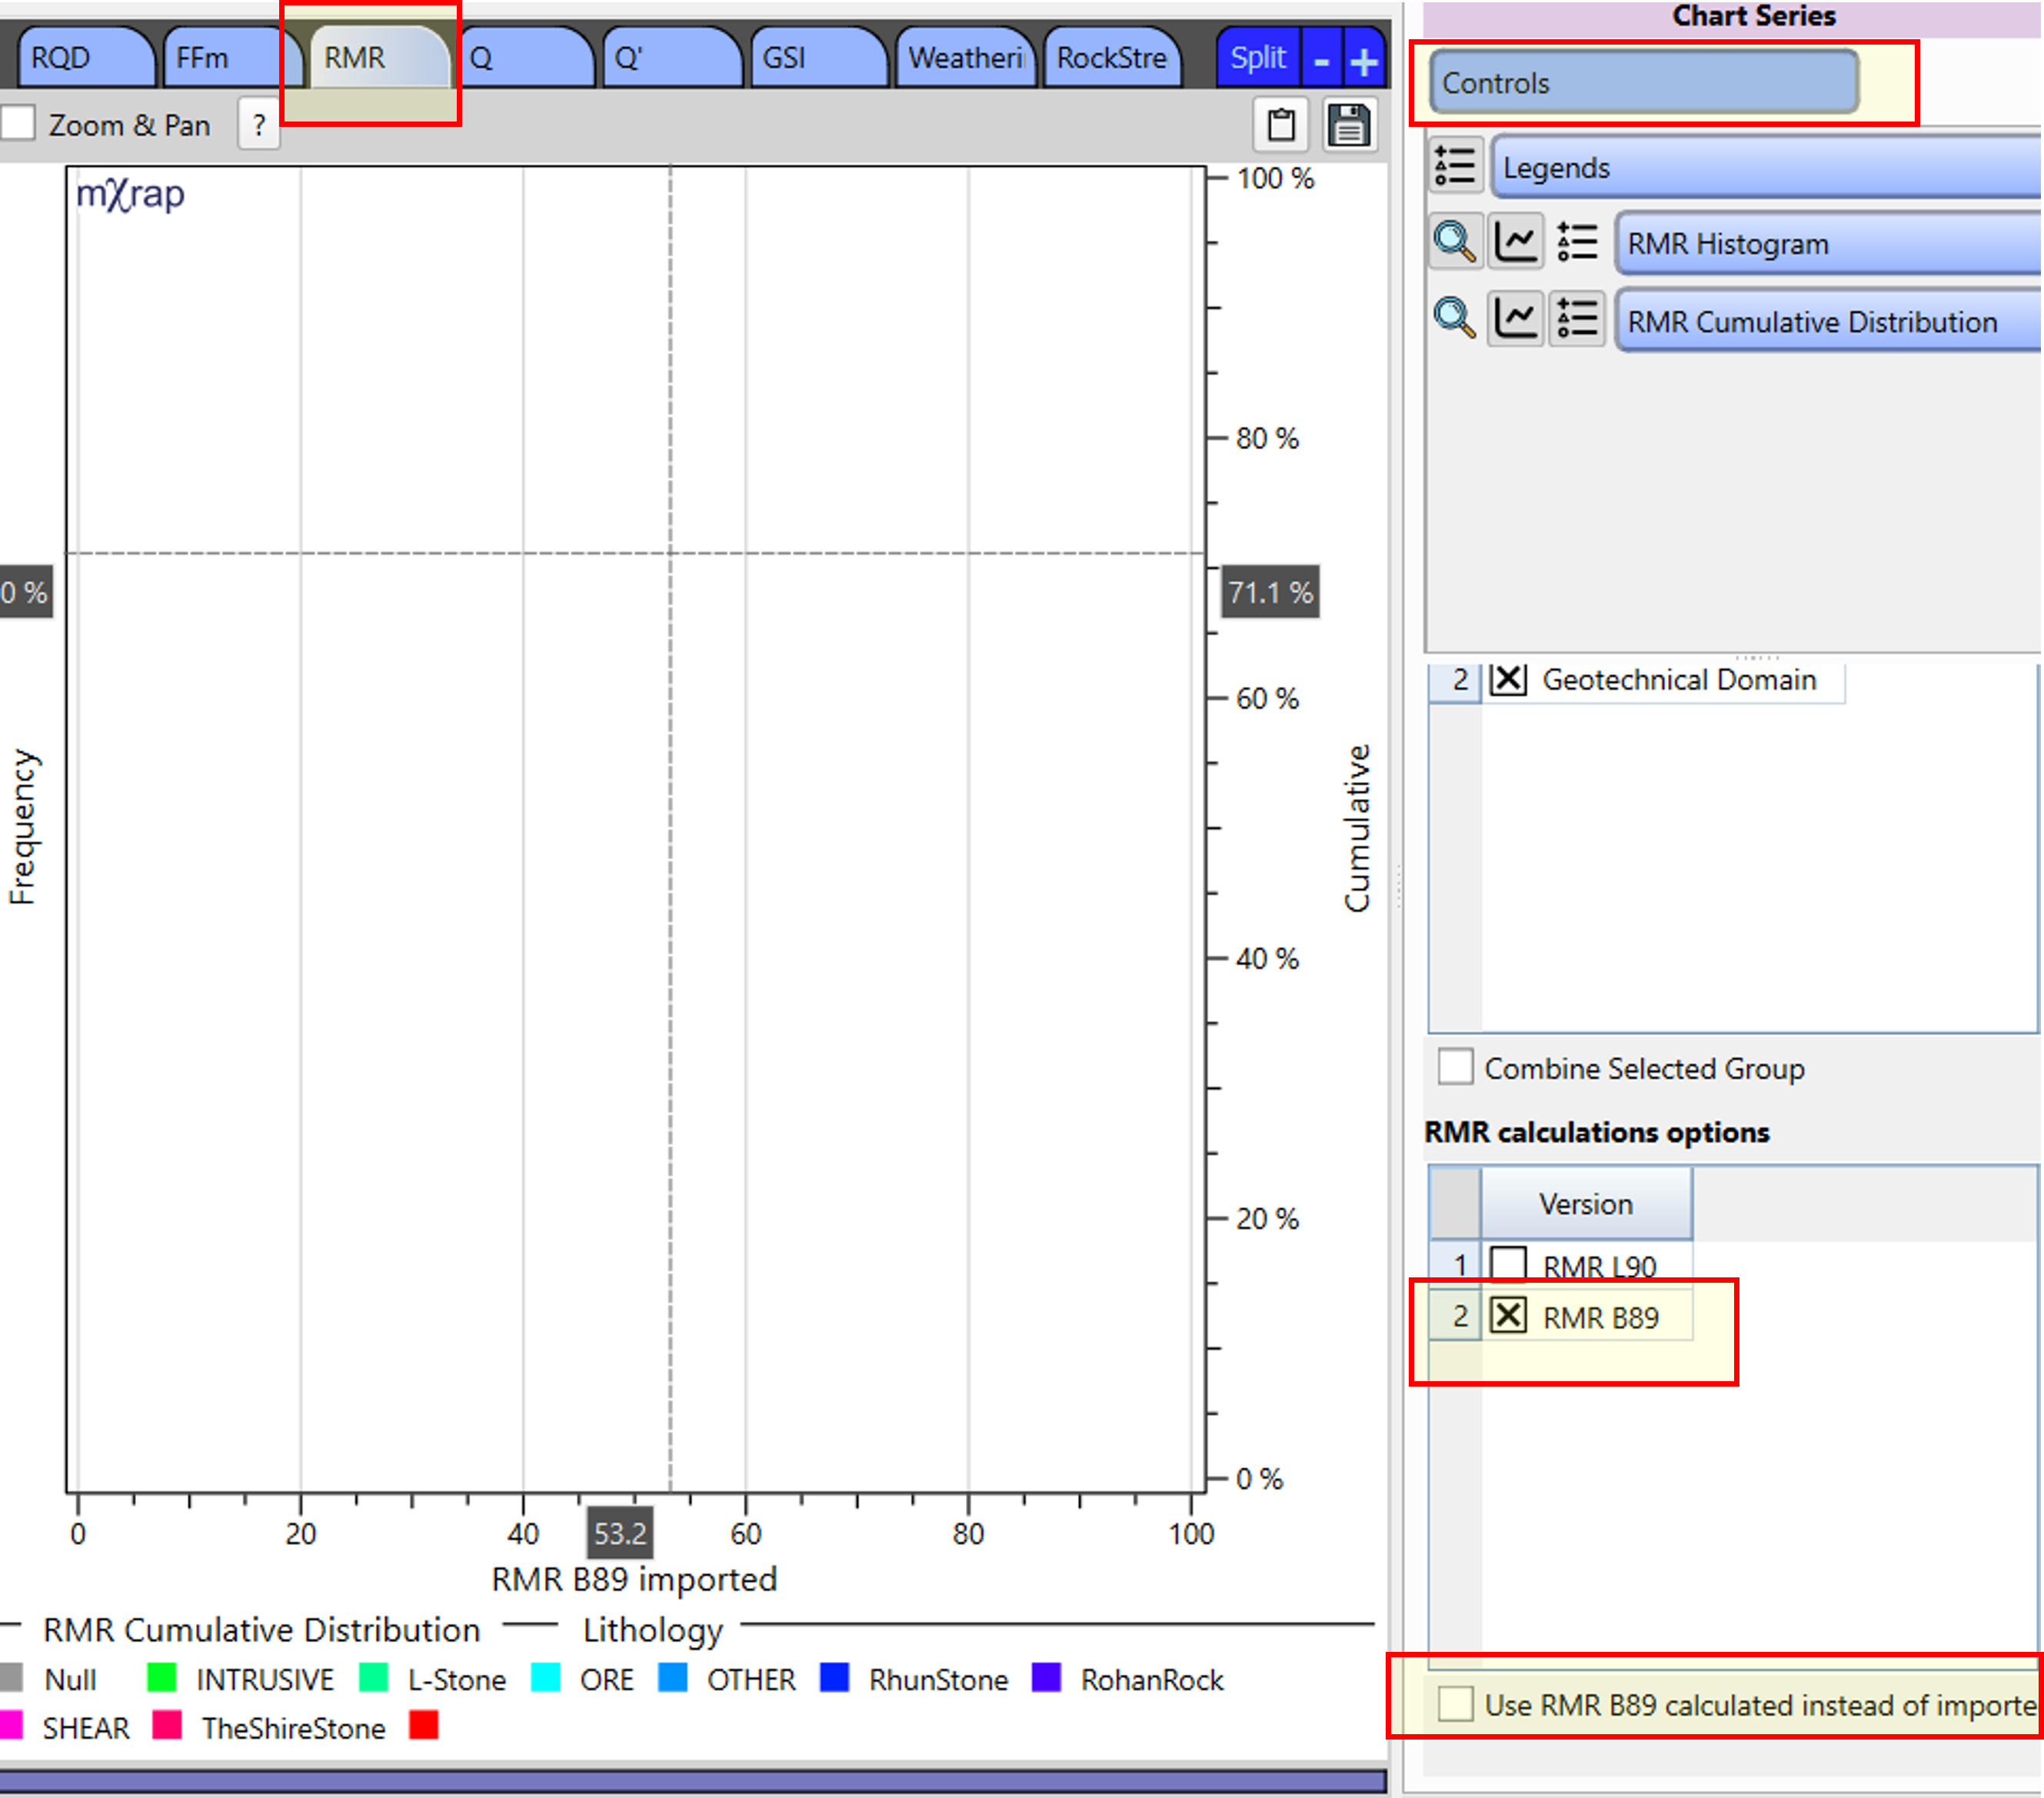Click the line-chart icon for RMR Cumulative Distribution
This screenshot has width=2044, height=1798.
point(1515,320)
